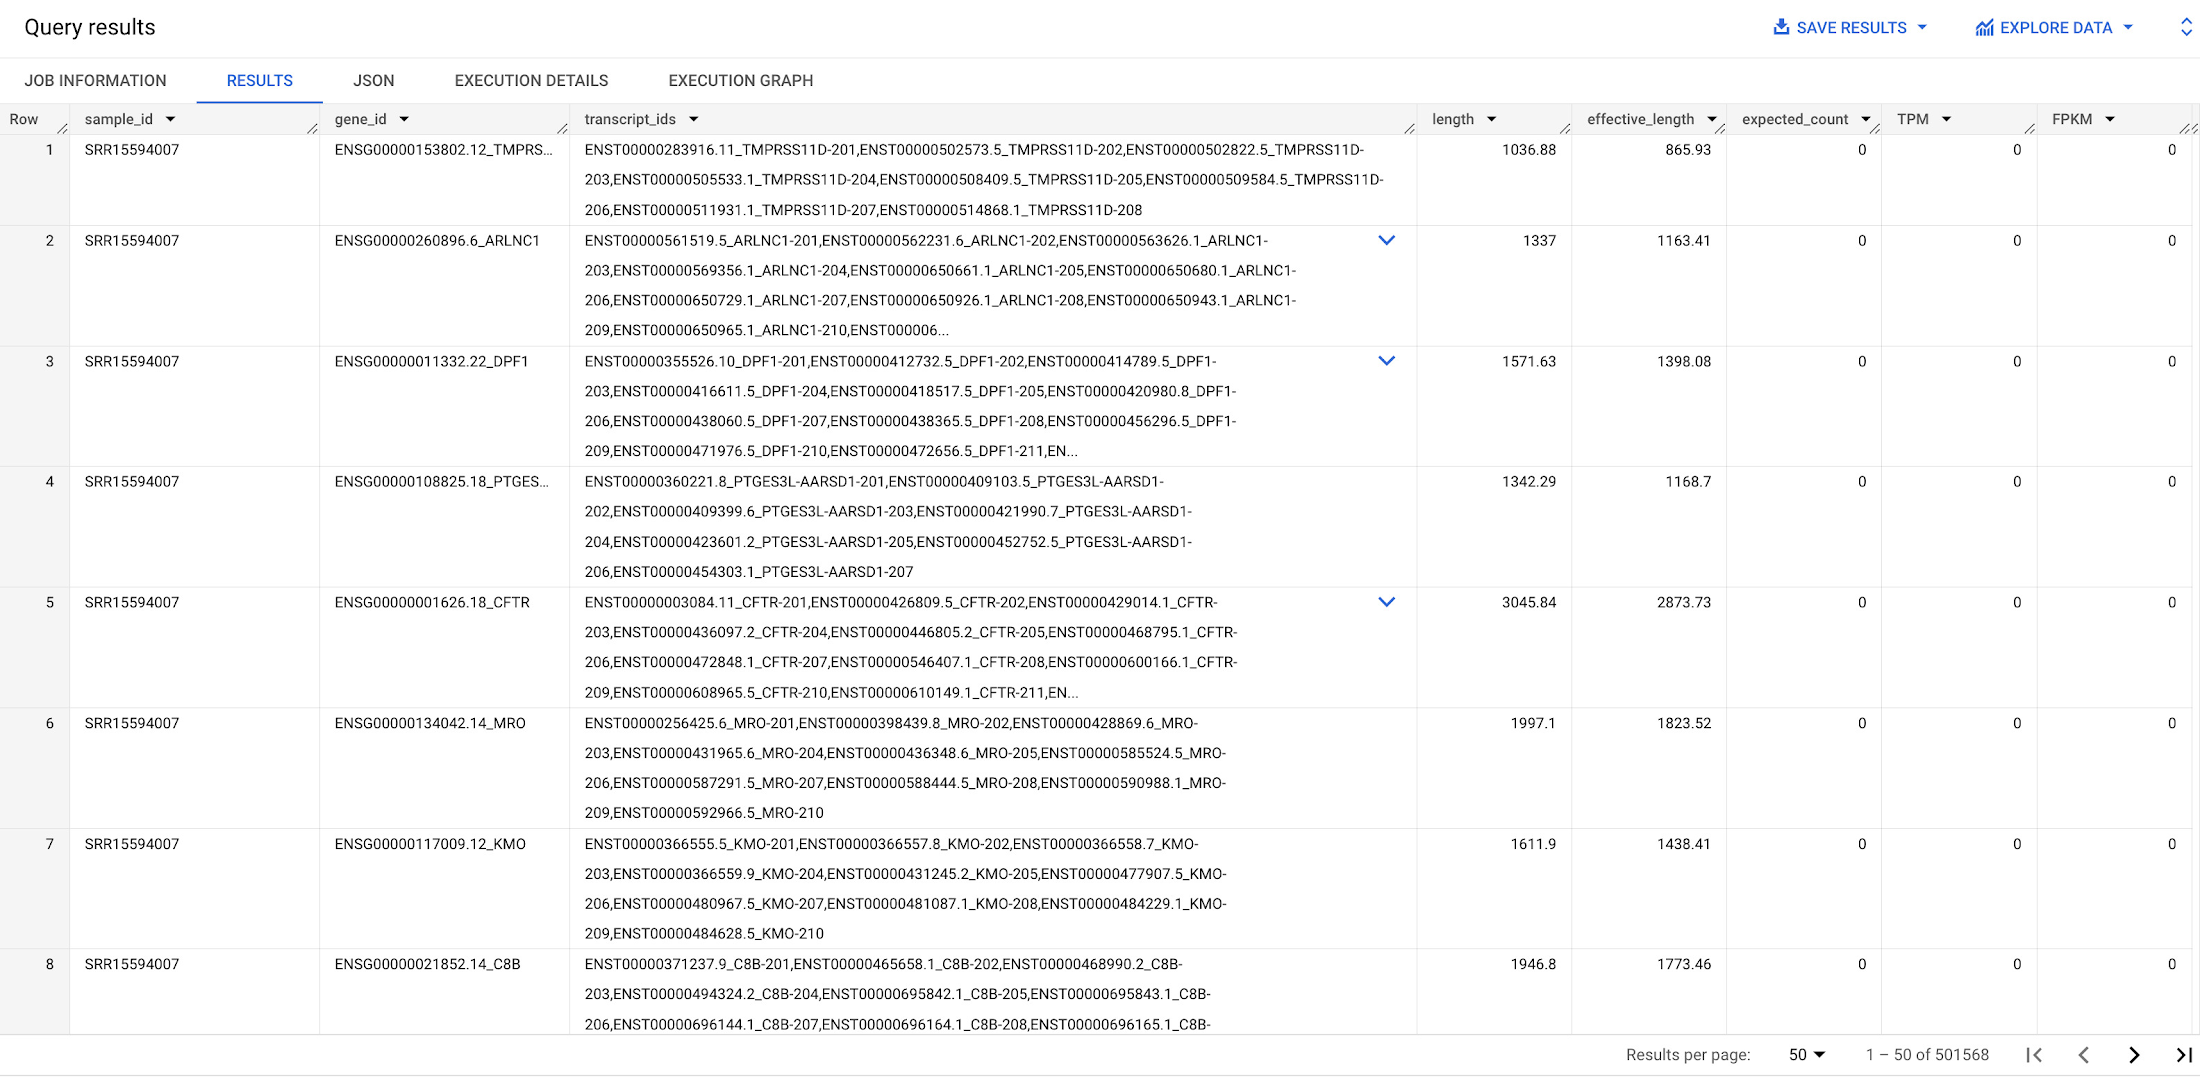Open the Execution Graph tab
2200x1079 pixels.
tap(741, 81)
